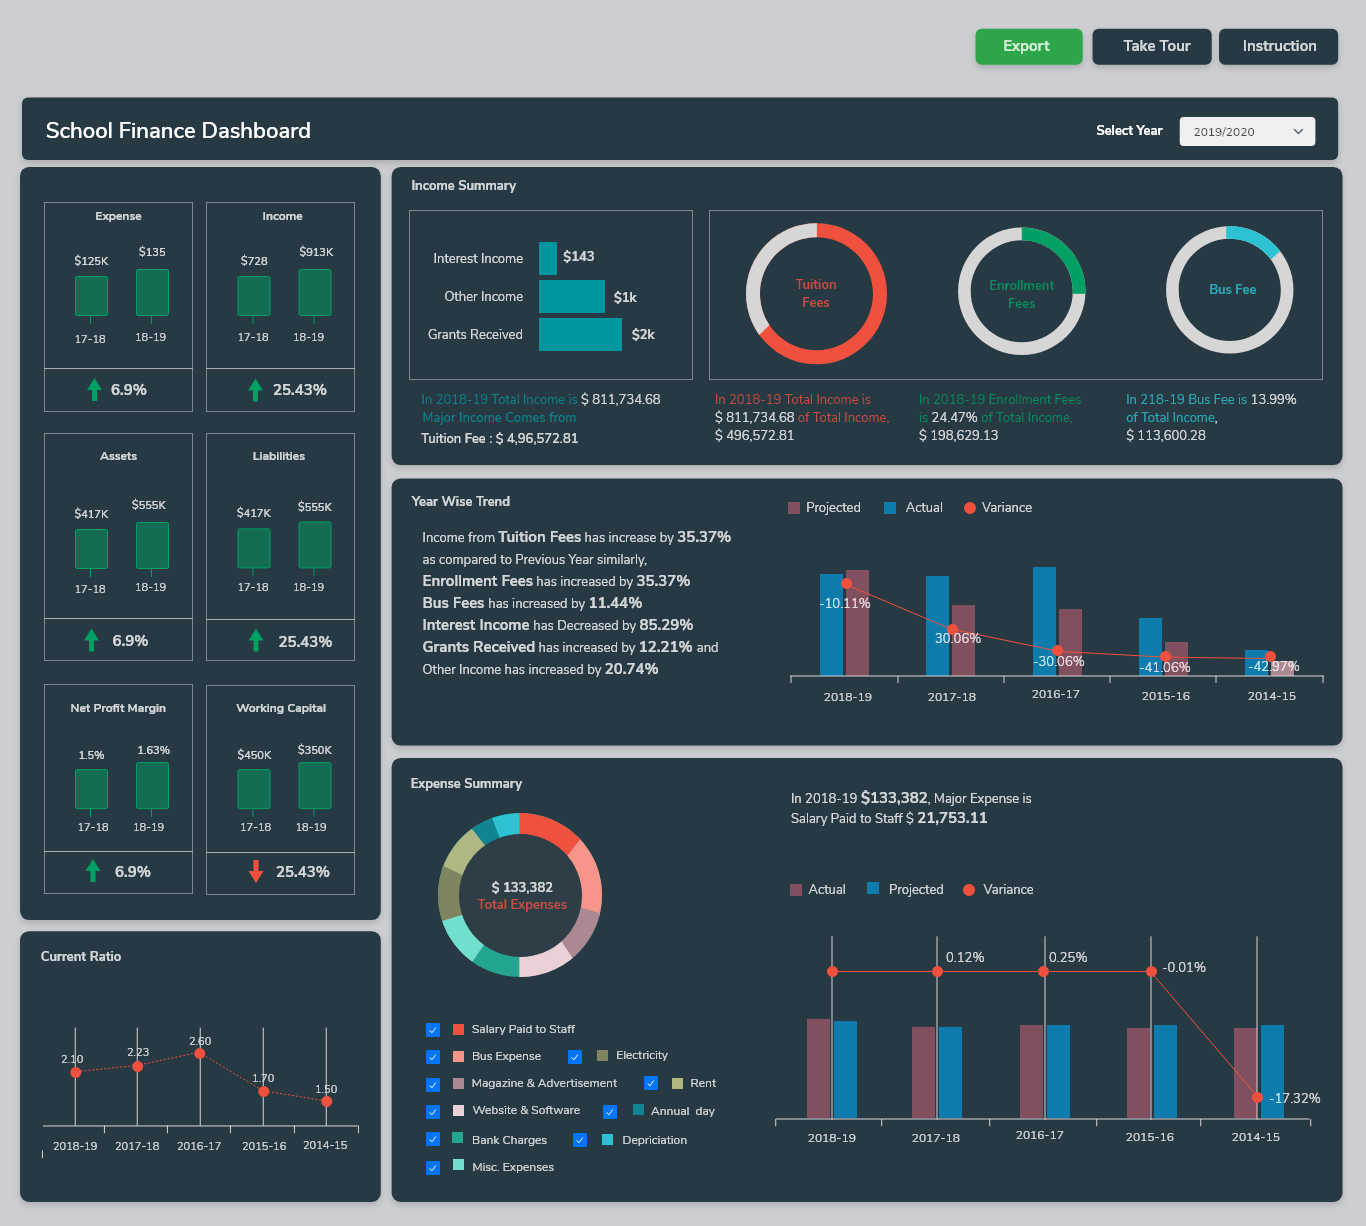Uncheck the Bank Charges checkbox
1366x1226 pixels.
point(433,1139)
